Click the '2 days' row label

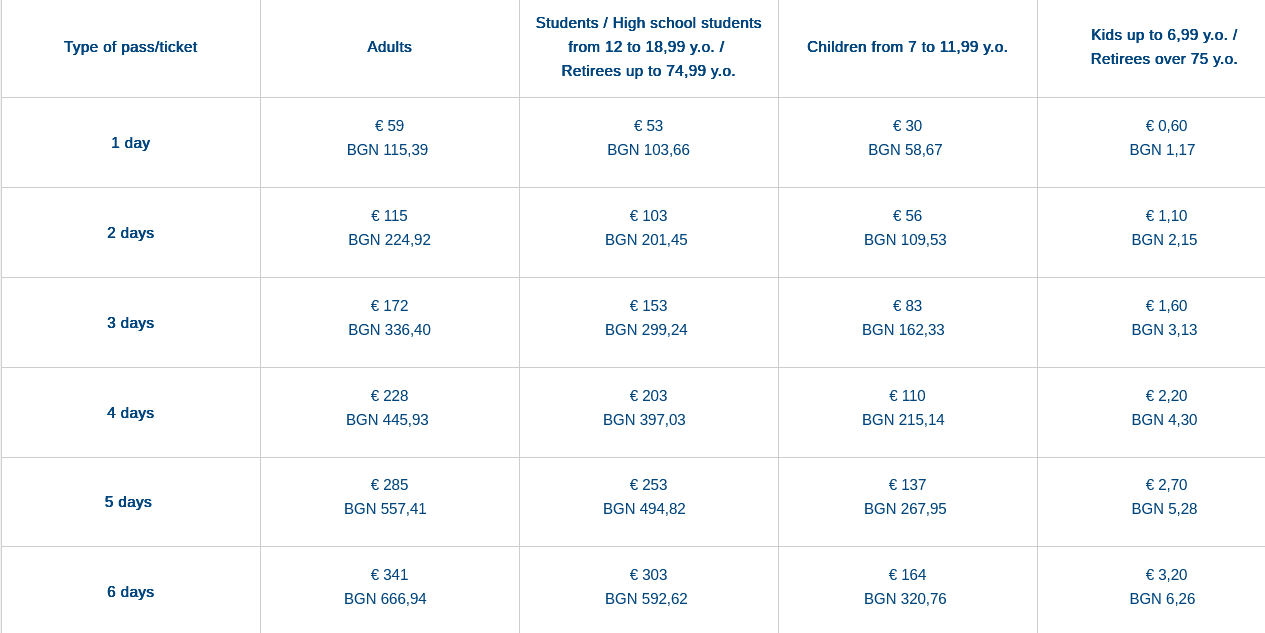point(130,233)
